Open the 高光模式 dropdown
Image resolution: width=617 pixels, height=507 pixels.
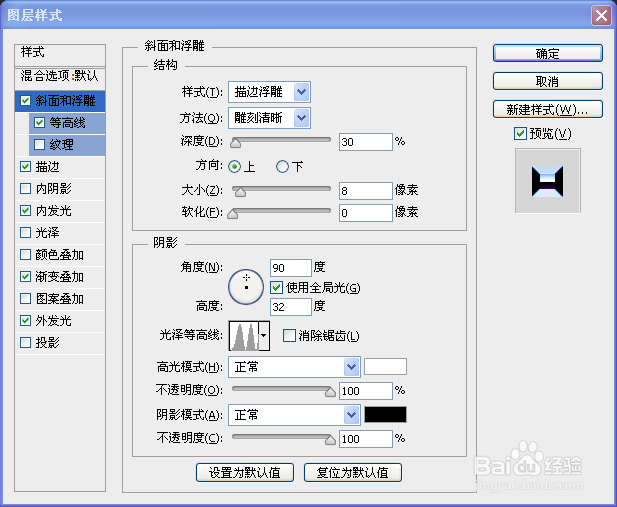click(x=294, y=367)
